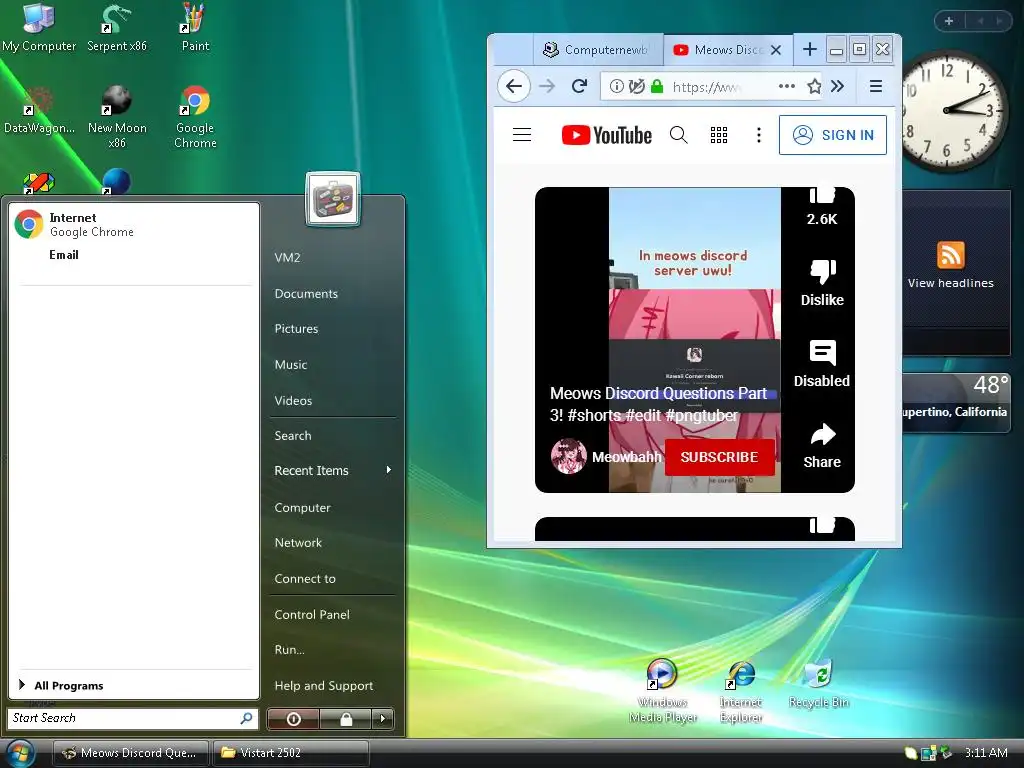Open Control Panel from Start menu
This screenshot has height=768, width=1024.
312,615
